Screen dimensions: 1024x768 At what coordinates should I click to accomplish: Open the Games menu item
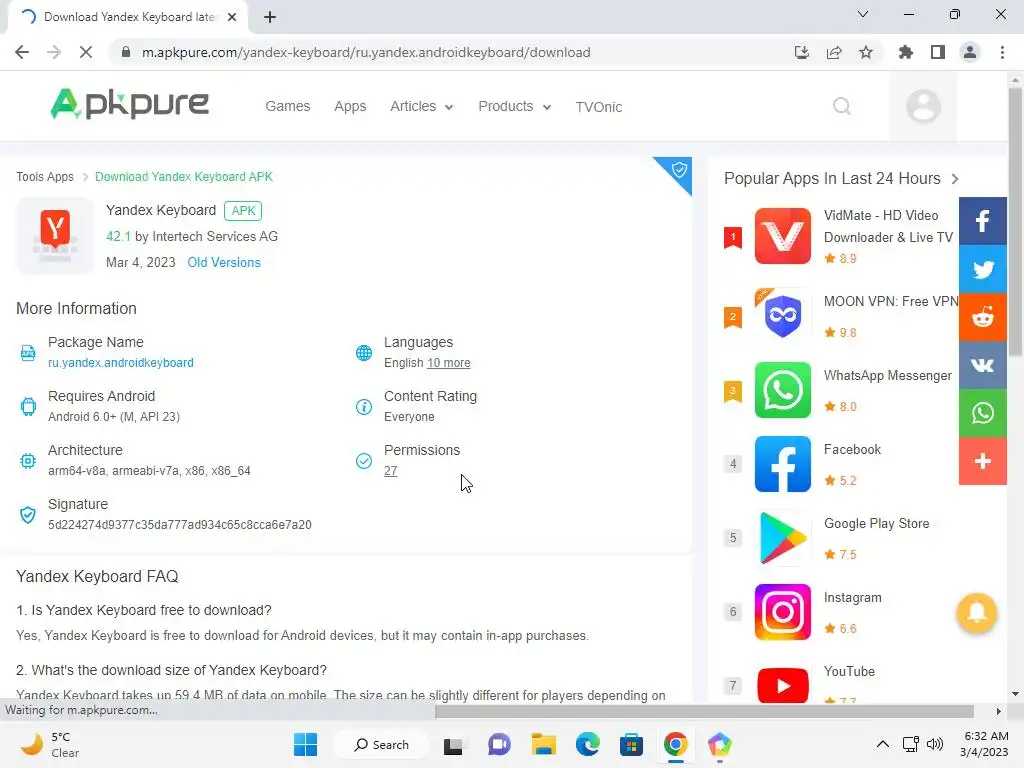(287, 106)
